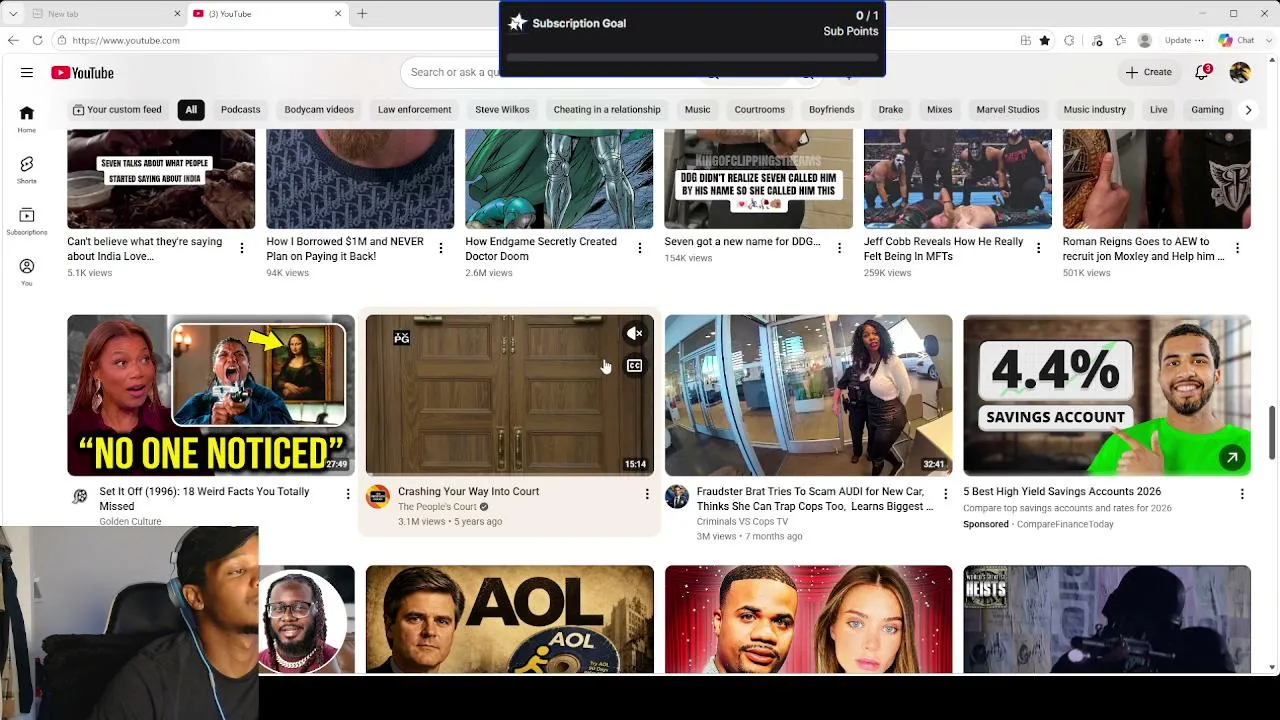Reload the page with the refresh icon
The image size is (1280, 720).
pyautogui.click(x=37, y=40)
